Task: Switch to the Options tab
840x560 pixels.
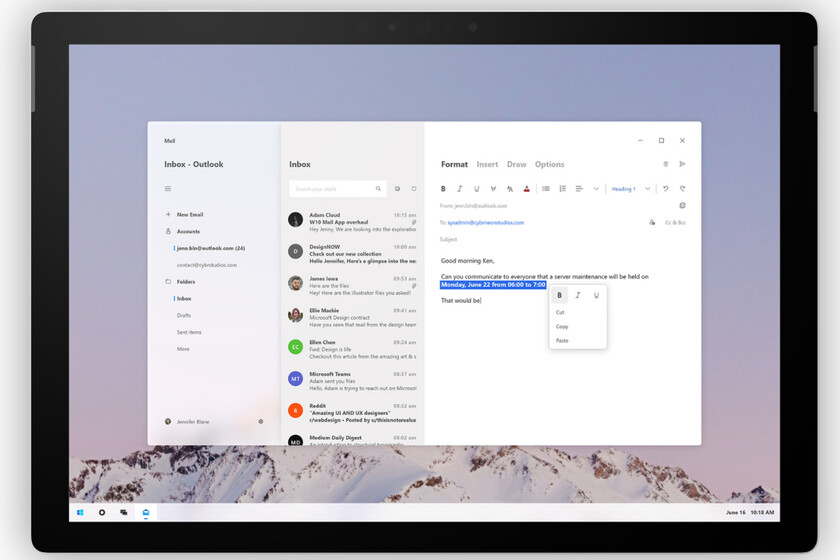Action: click(549, 165)
